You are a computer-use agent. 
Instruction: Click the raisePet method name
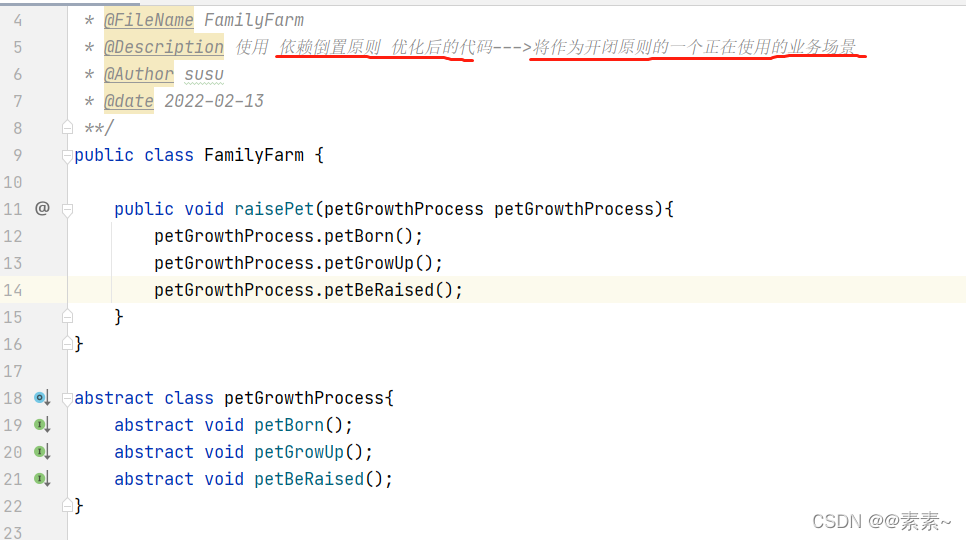pos(274,209)
